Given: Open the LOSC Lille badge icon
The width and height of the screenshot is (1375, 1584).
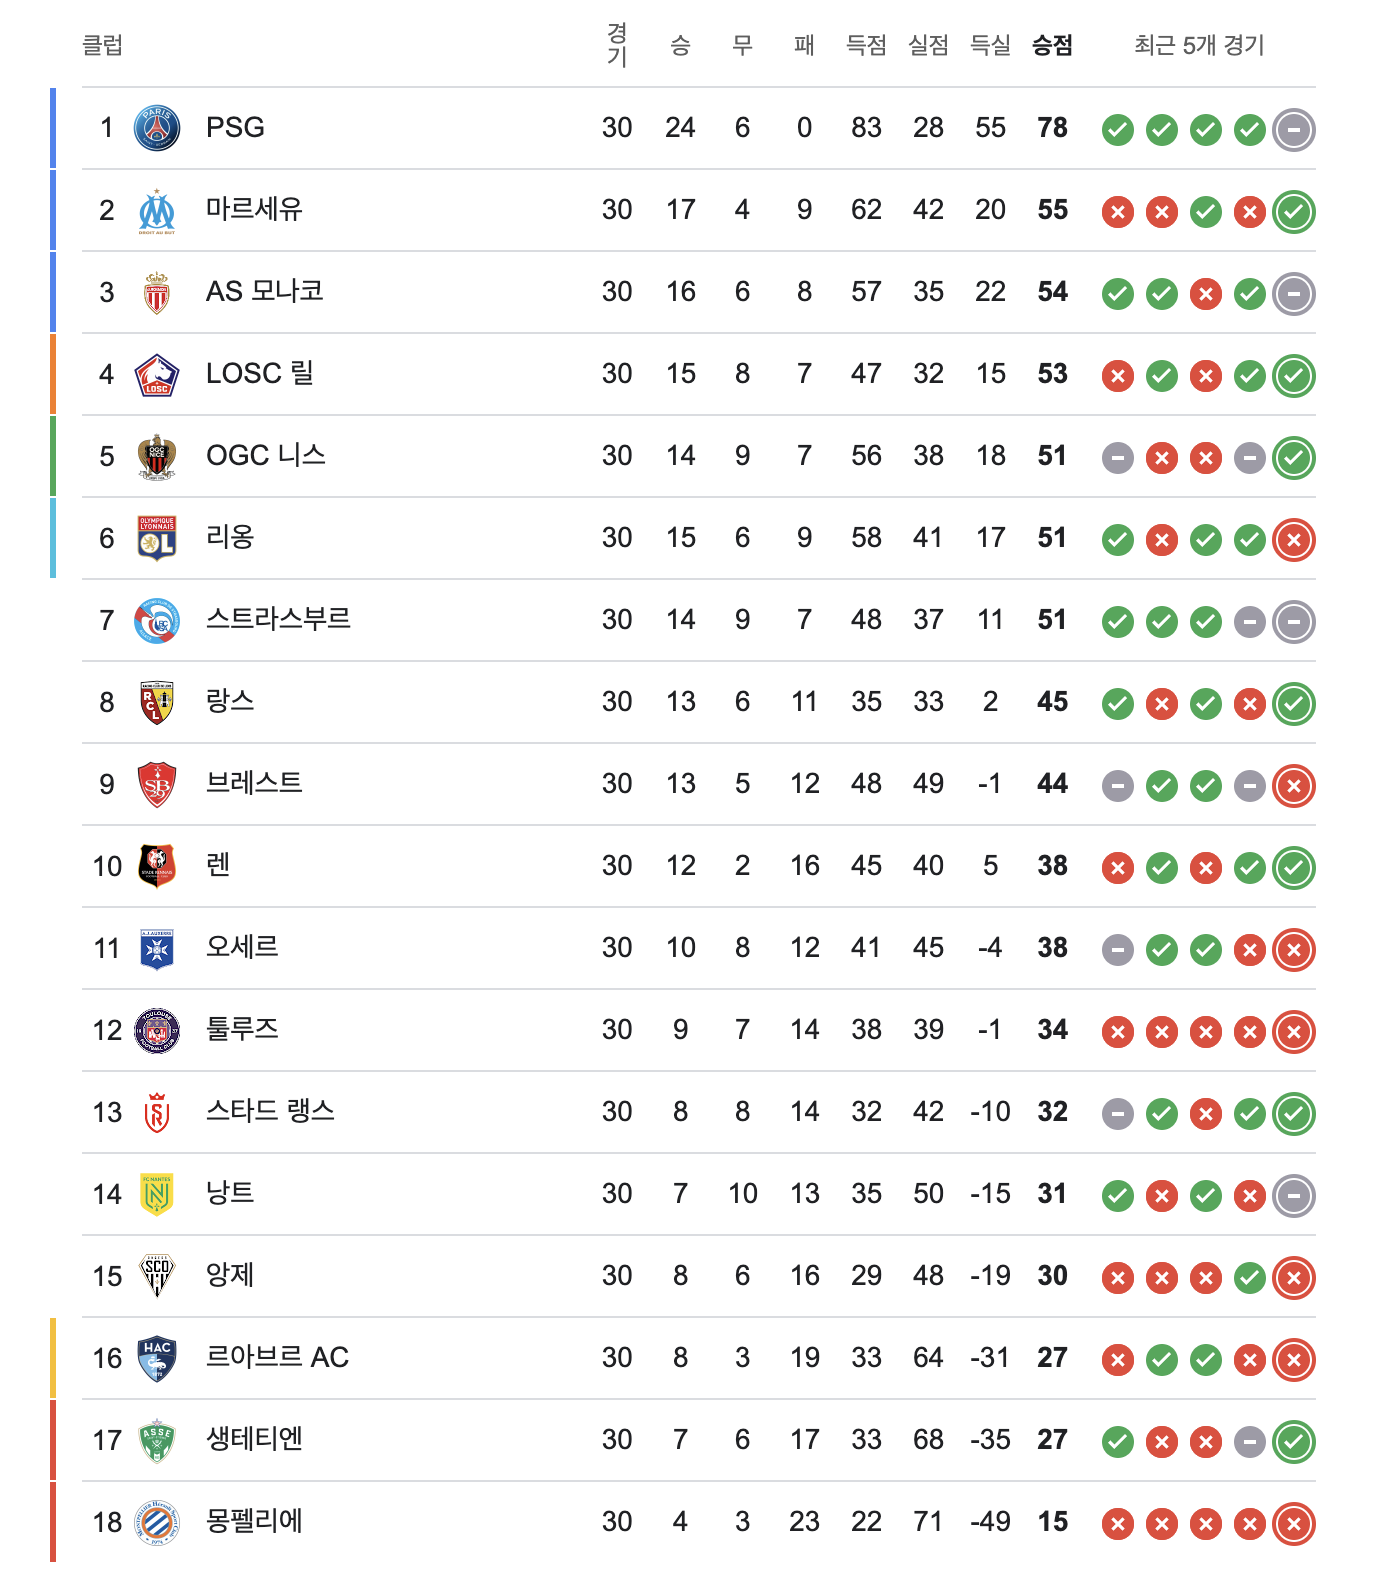Looking at the screenshot, I should coord(157,375).
